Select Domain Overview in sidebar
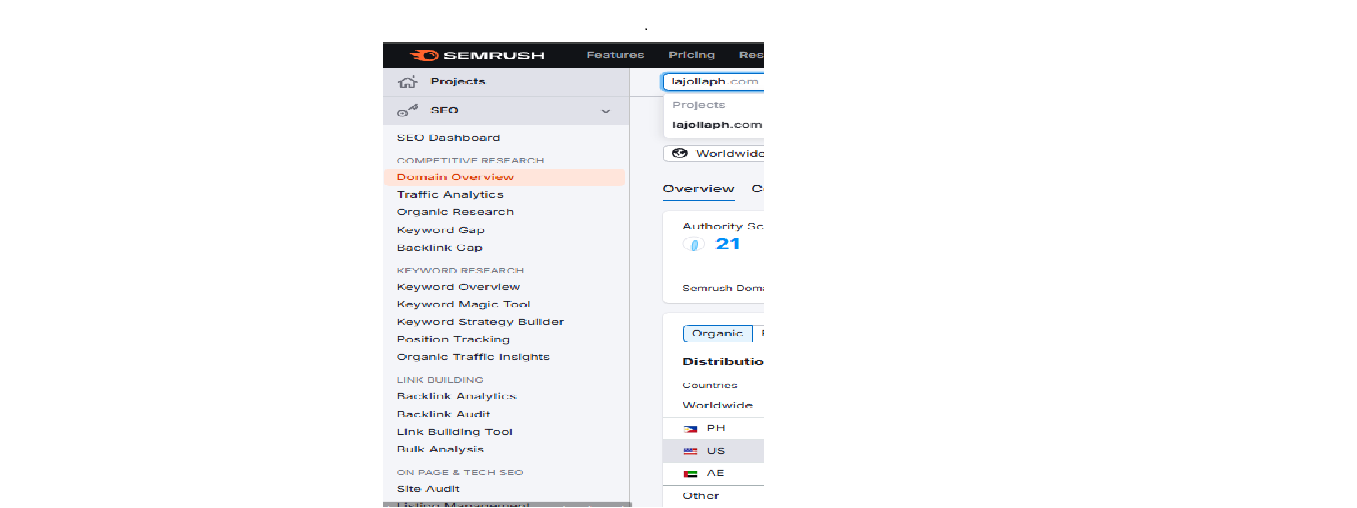Image resolution: width=1357 pixels, height=508 pixels. pyautogui.click(x=504, y=177)
